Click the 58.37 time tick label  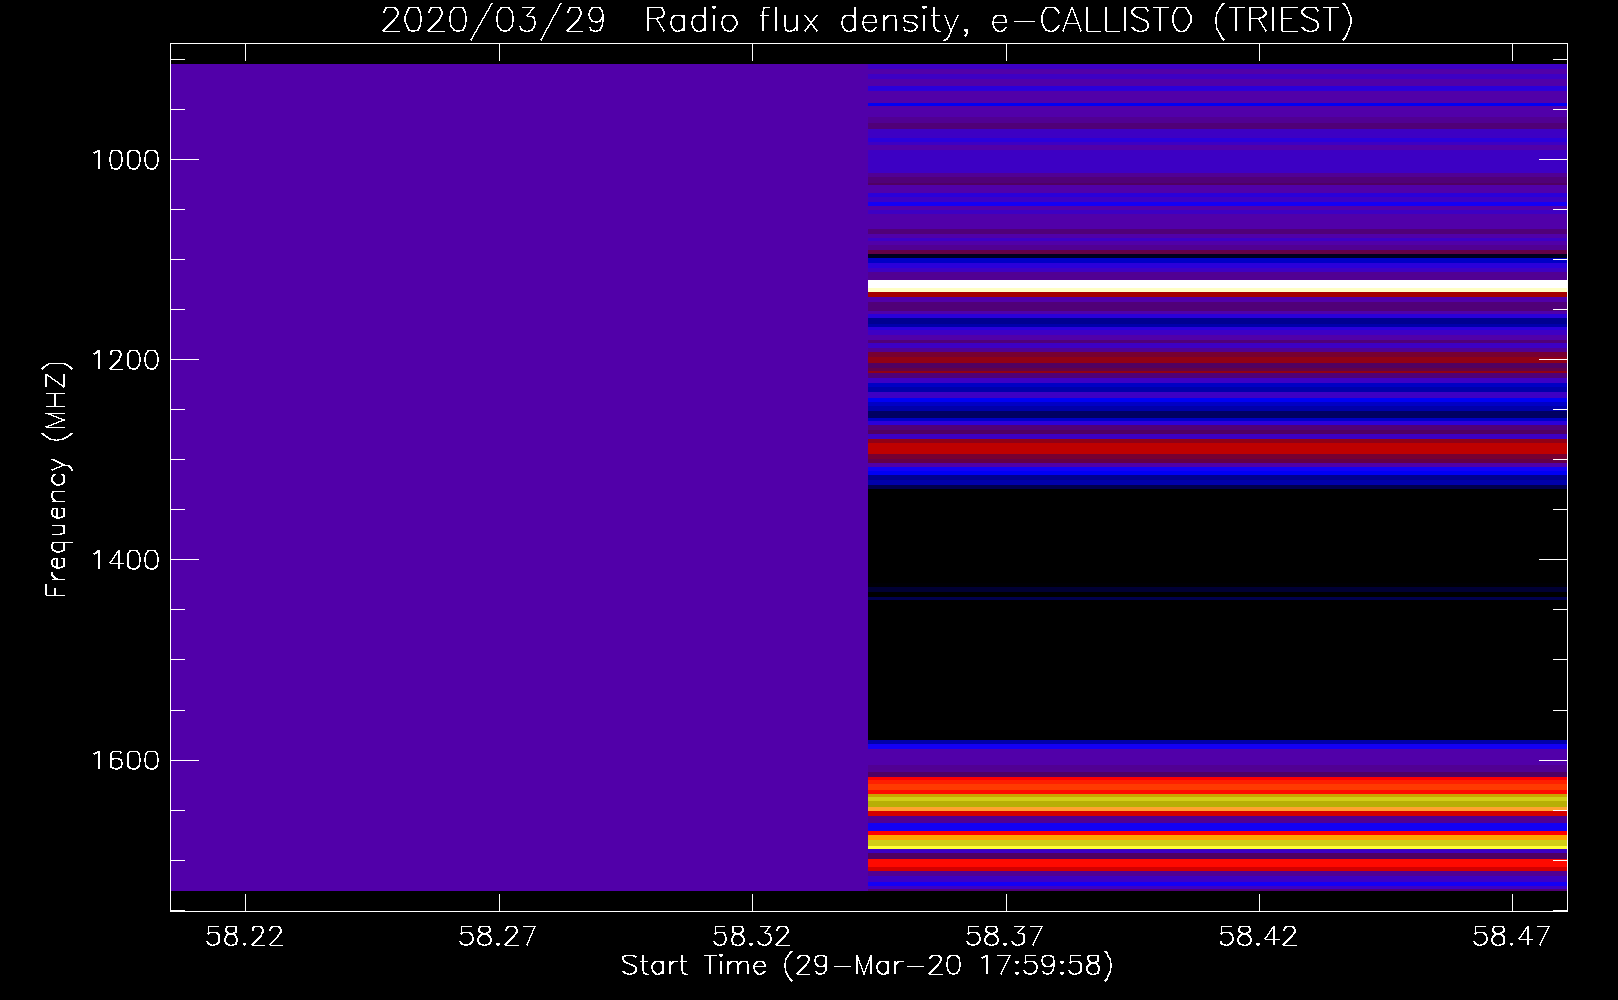click(x=1005, y=936)
